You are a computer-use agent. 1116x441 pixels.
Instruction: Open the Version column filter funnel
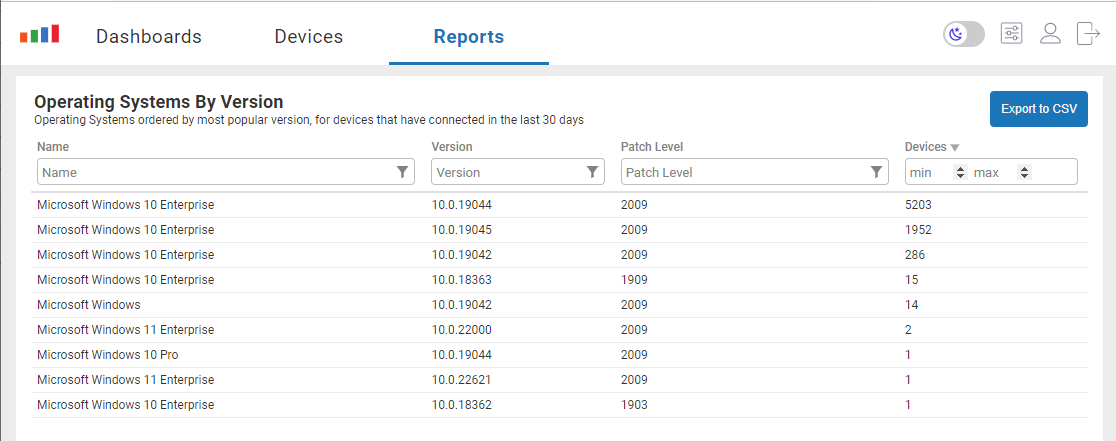pos(591,172)
